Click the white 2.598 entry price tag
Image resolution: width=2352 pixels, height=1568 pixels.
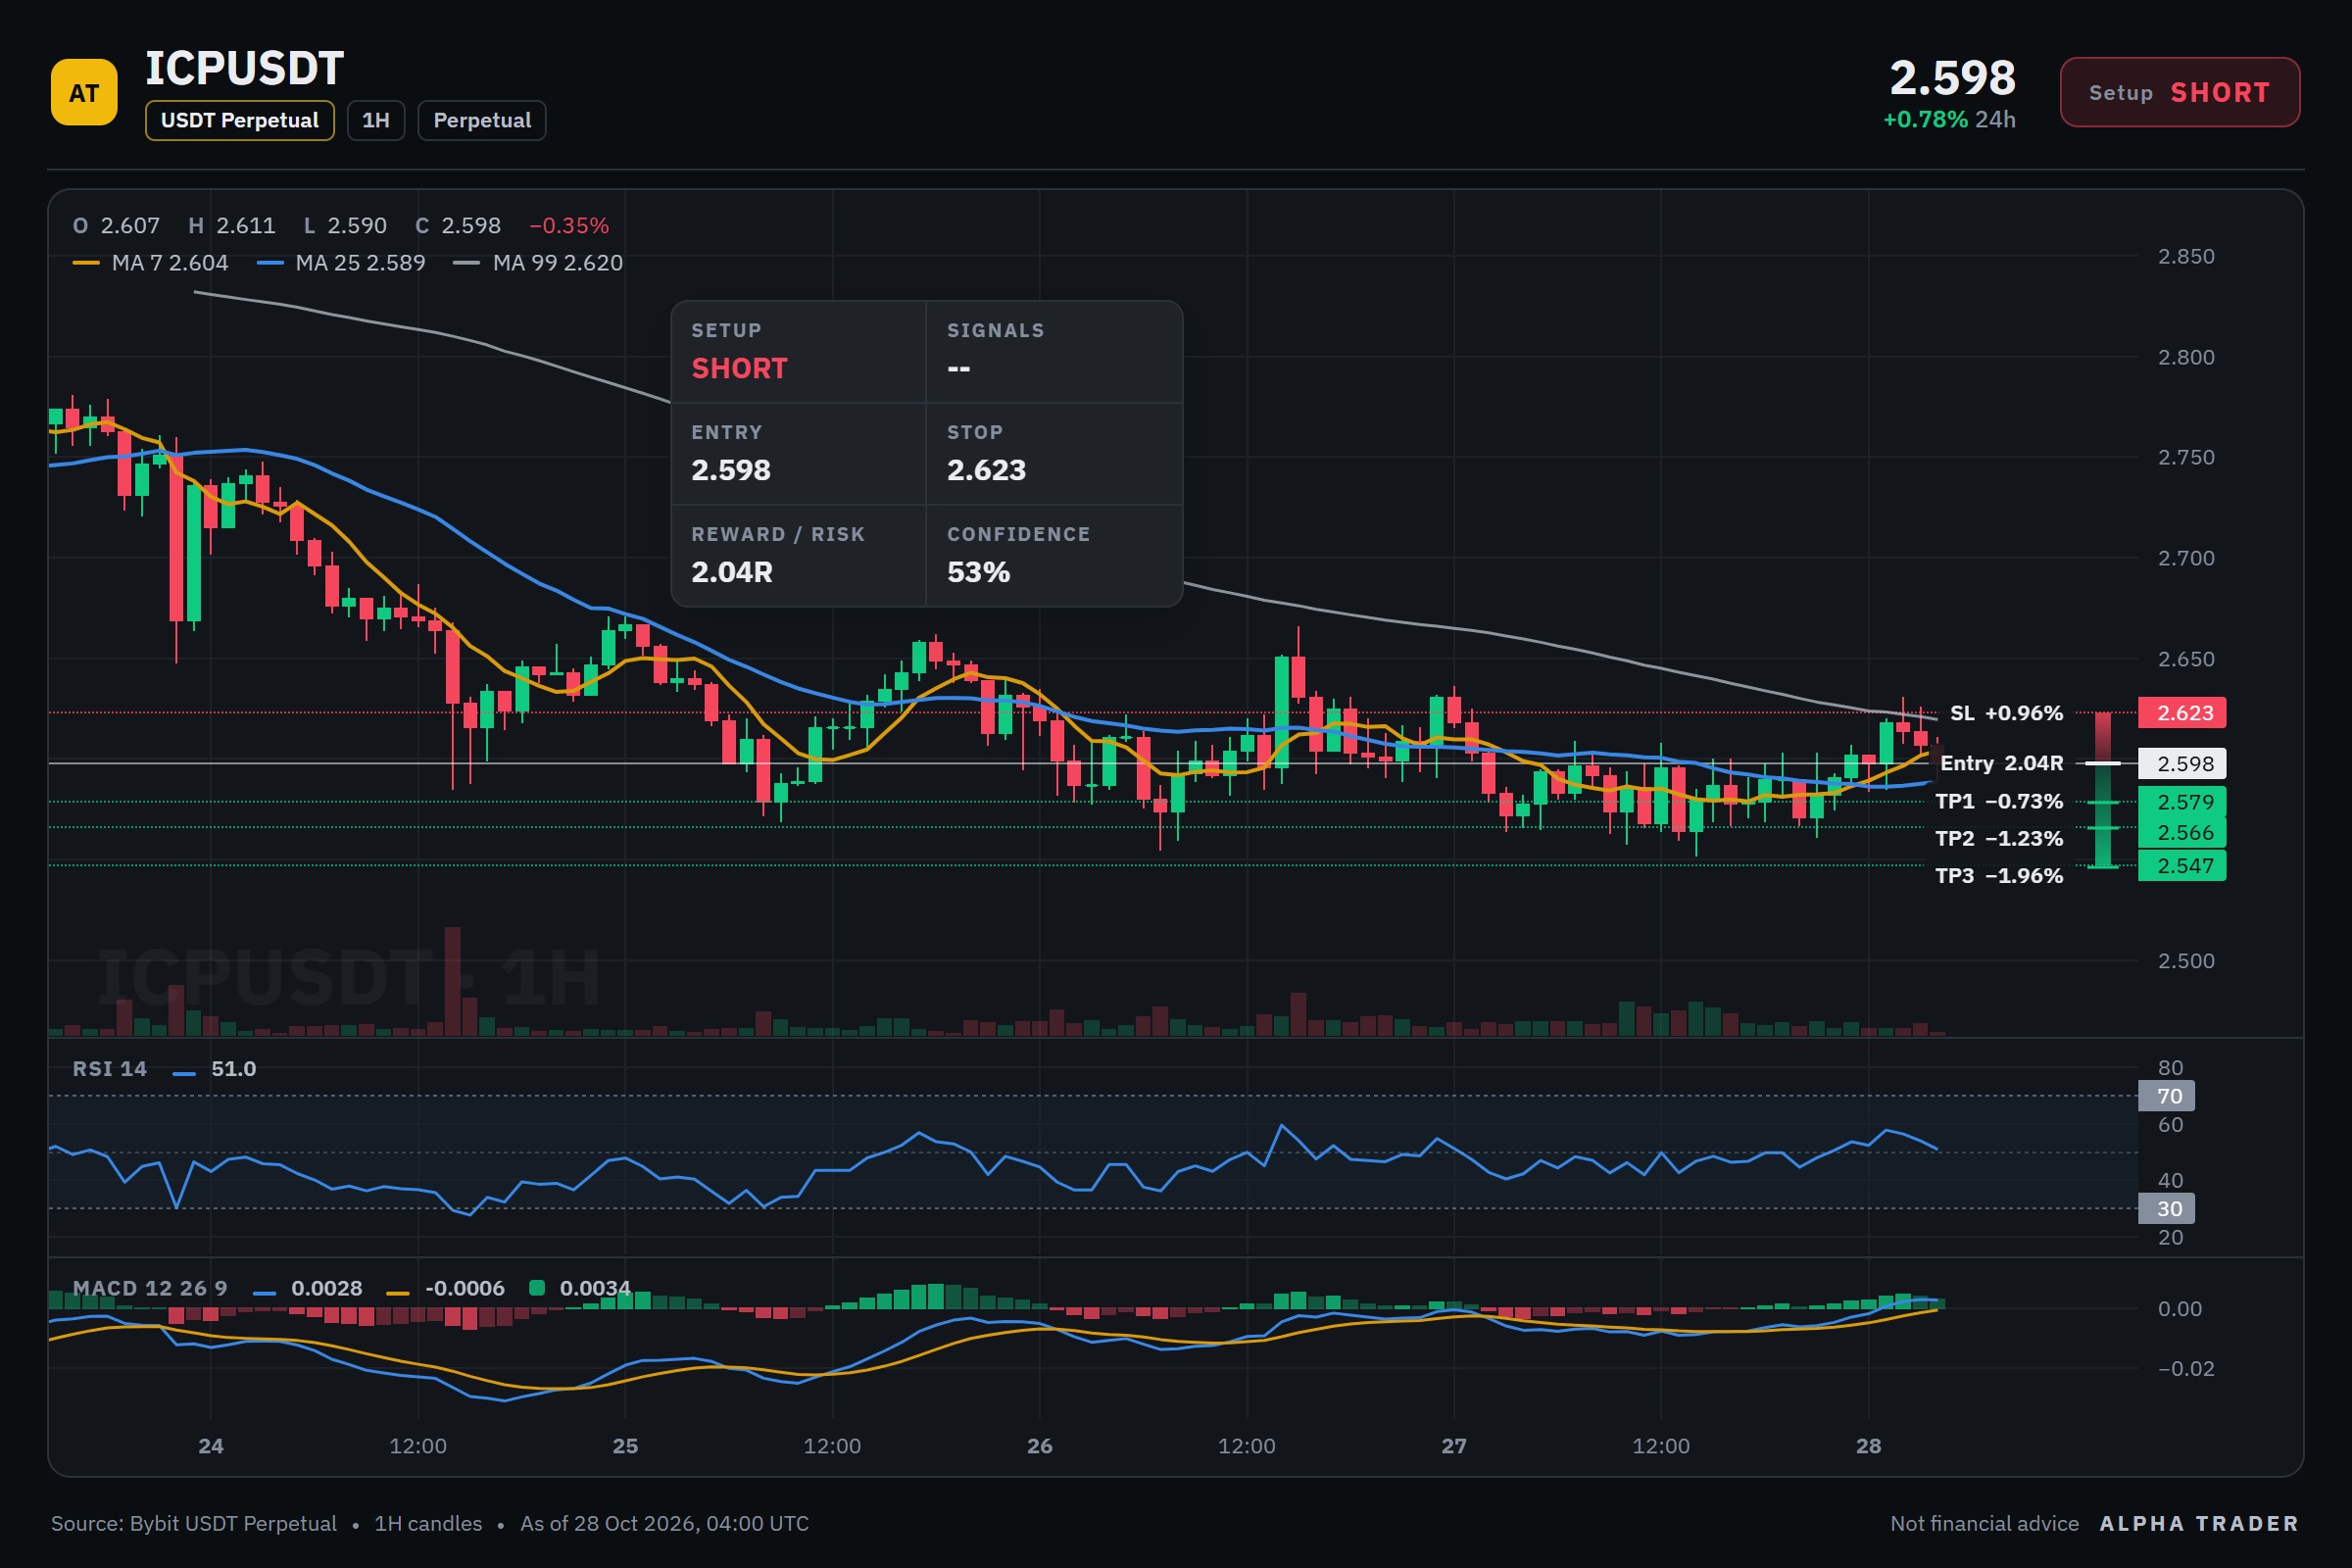click(2182, 763)
